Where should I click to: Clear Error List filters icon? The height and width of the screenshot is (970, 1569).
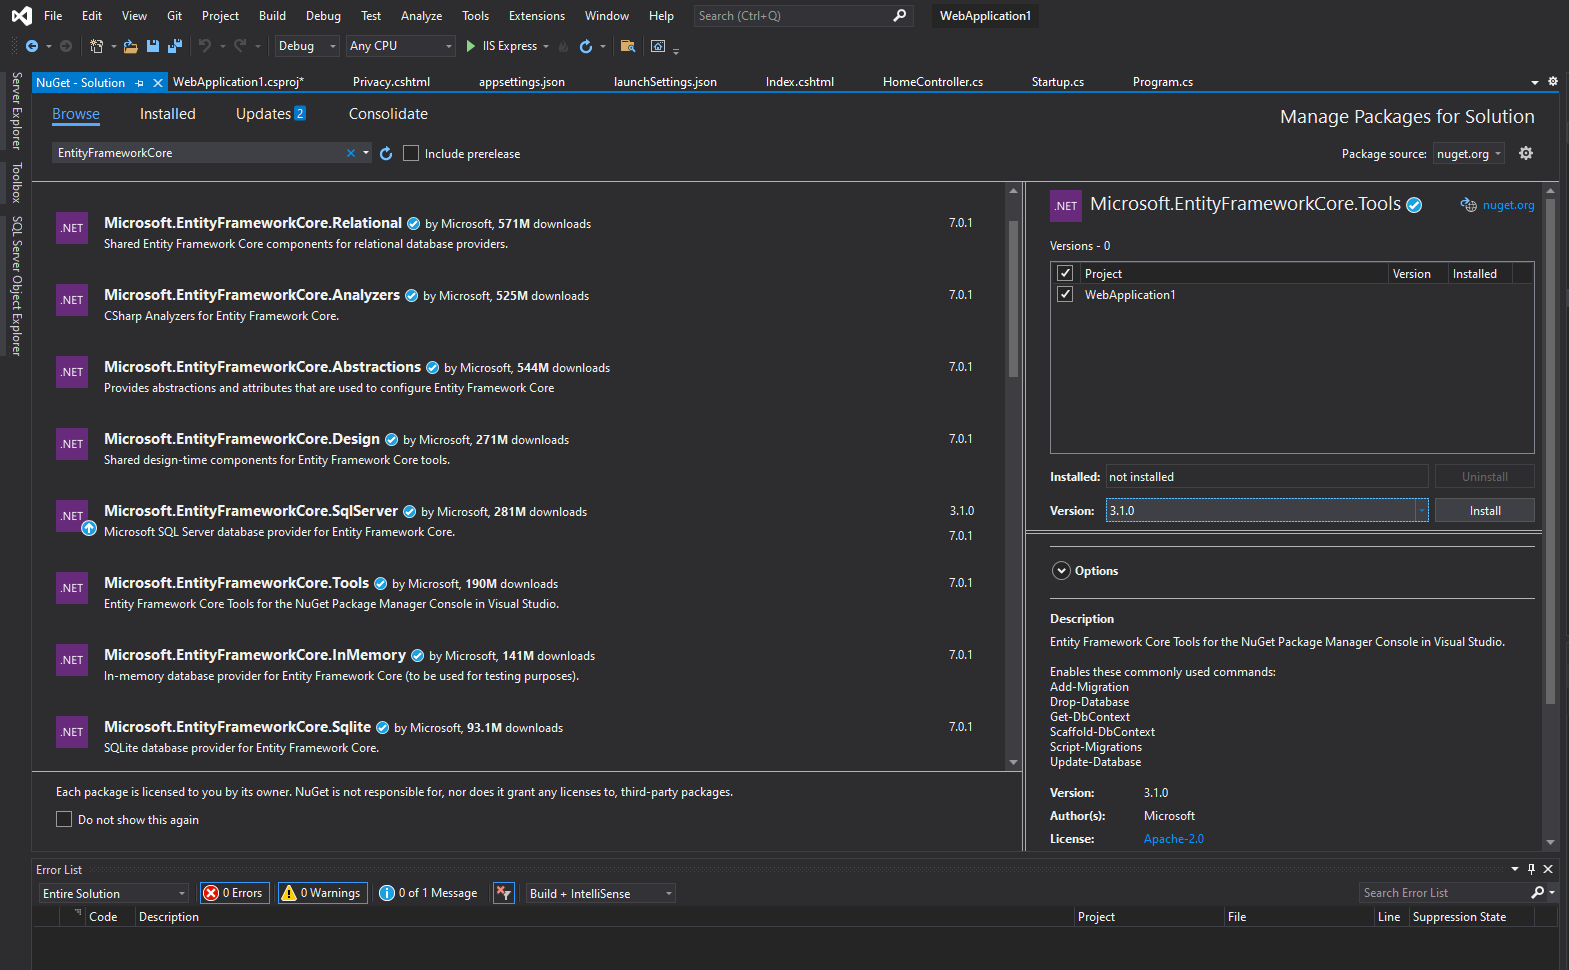(x=504, y=893)
